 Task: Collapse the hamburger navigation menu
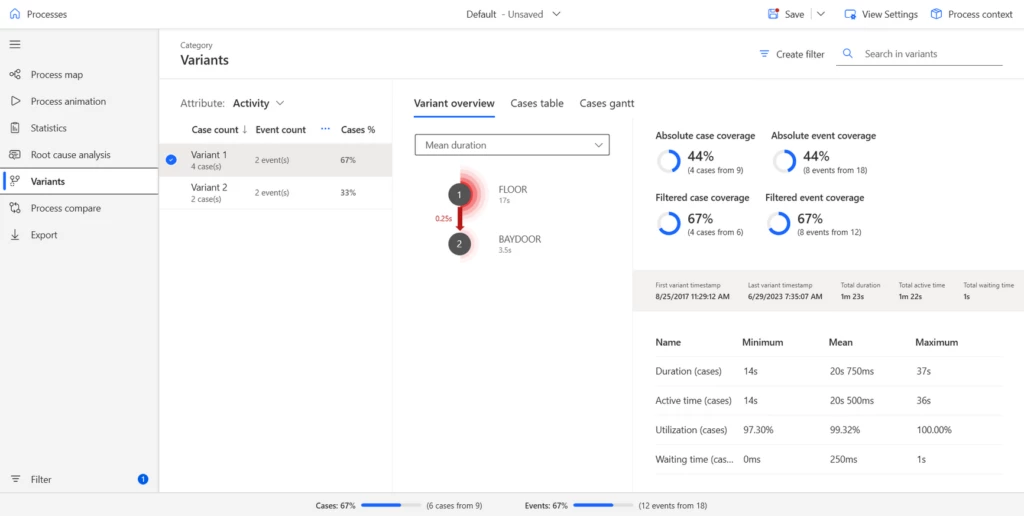15,44
